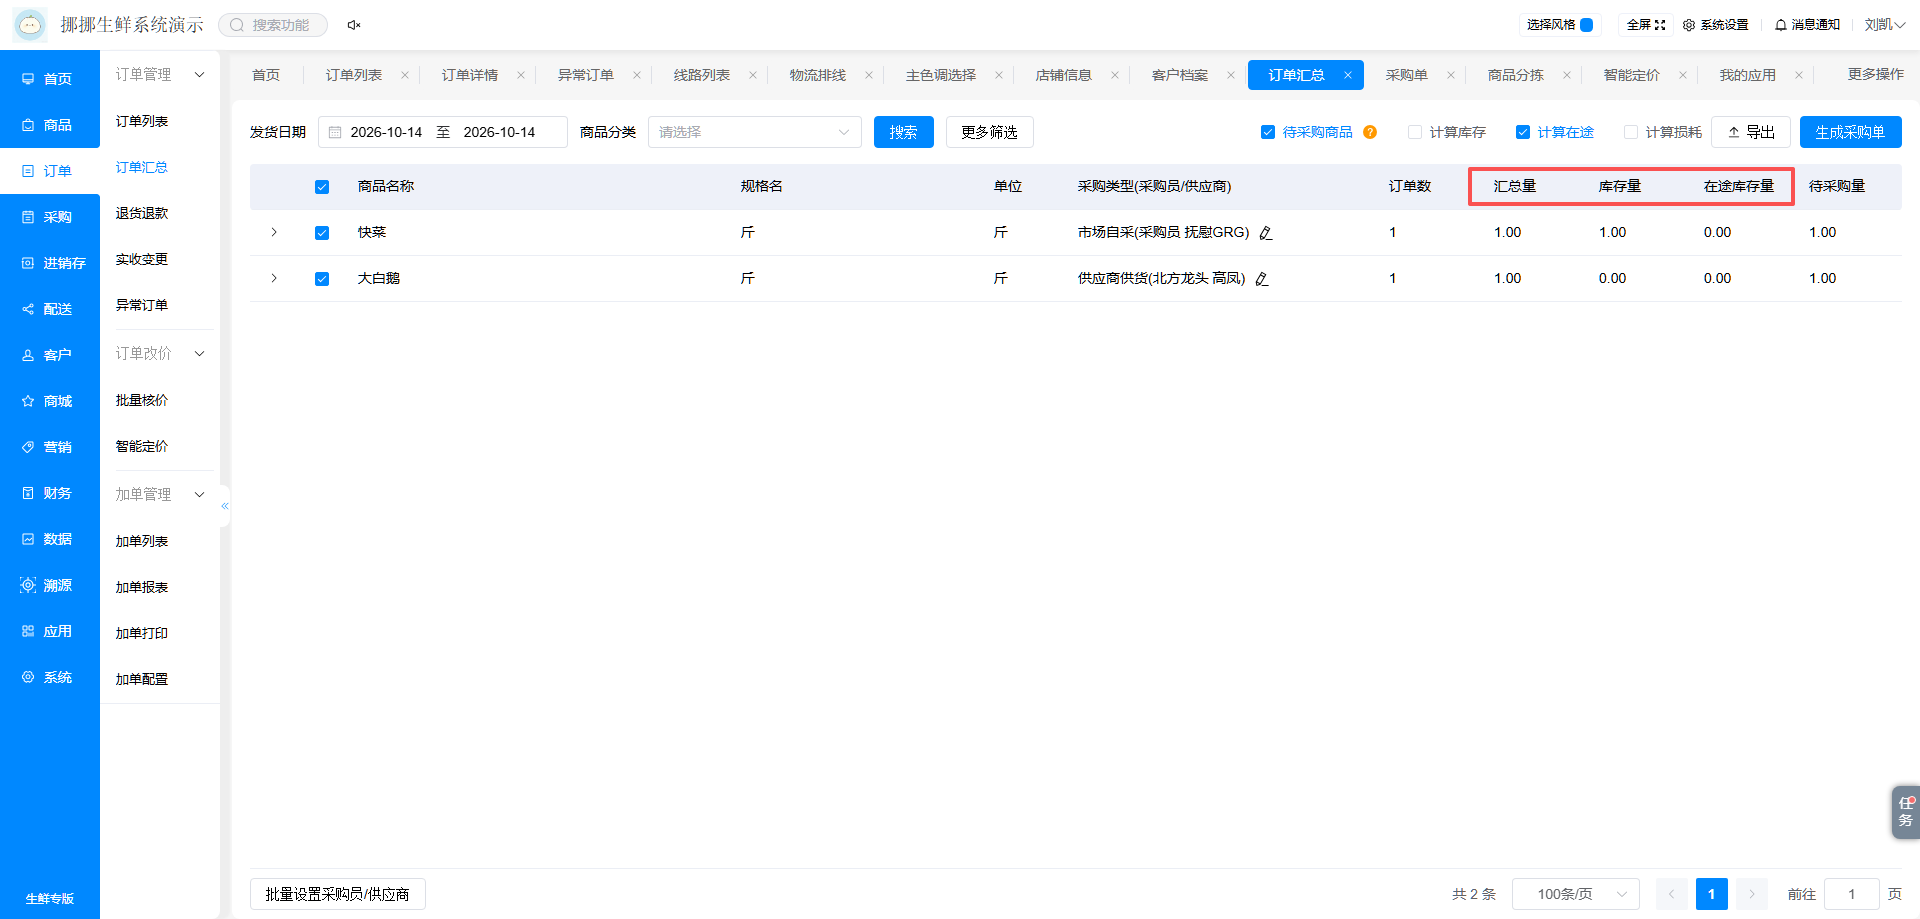Enable the 计算损耗 checkbox
The image size is (1920, 919).
(x=1631, y=132)
